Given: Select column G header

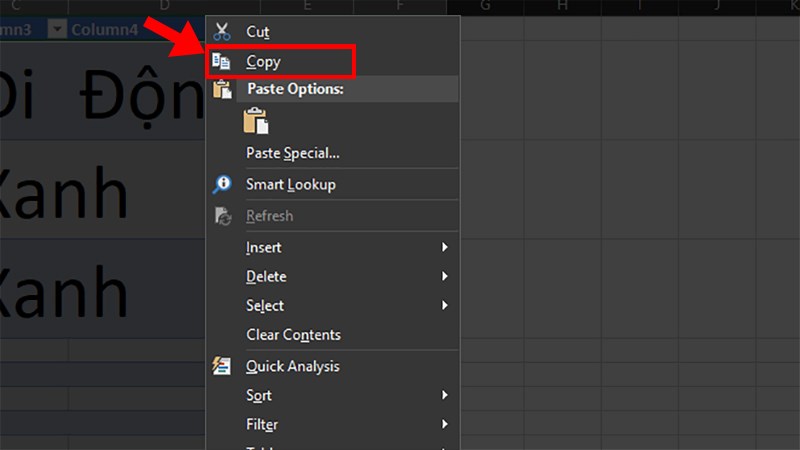Looking at the screenshot, I should pyautogui.click(x=485, y=6).
